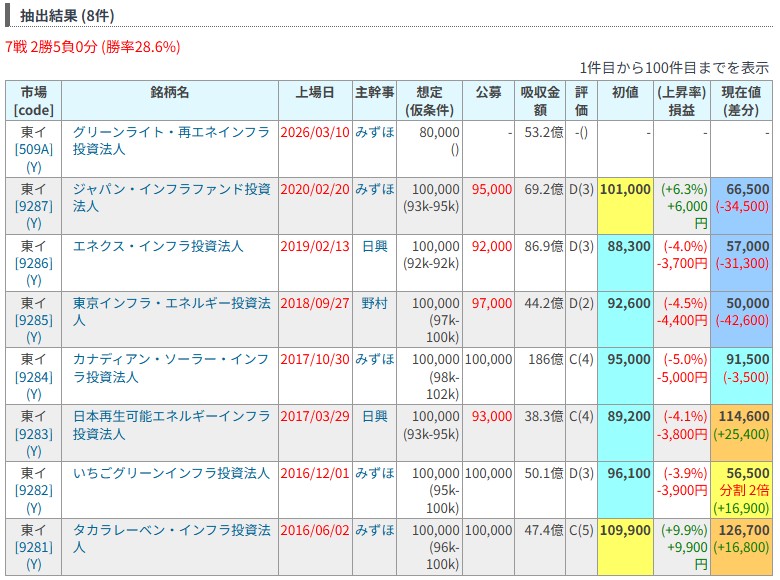Click the yellow 101,000 initial price cell

[x=625, y=189]
